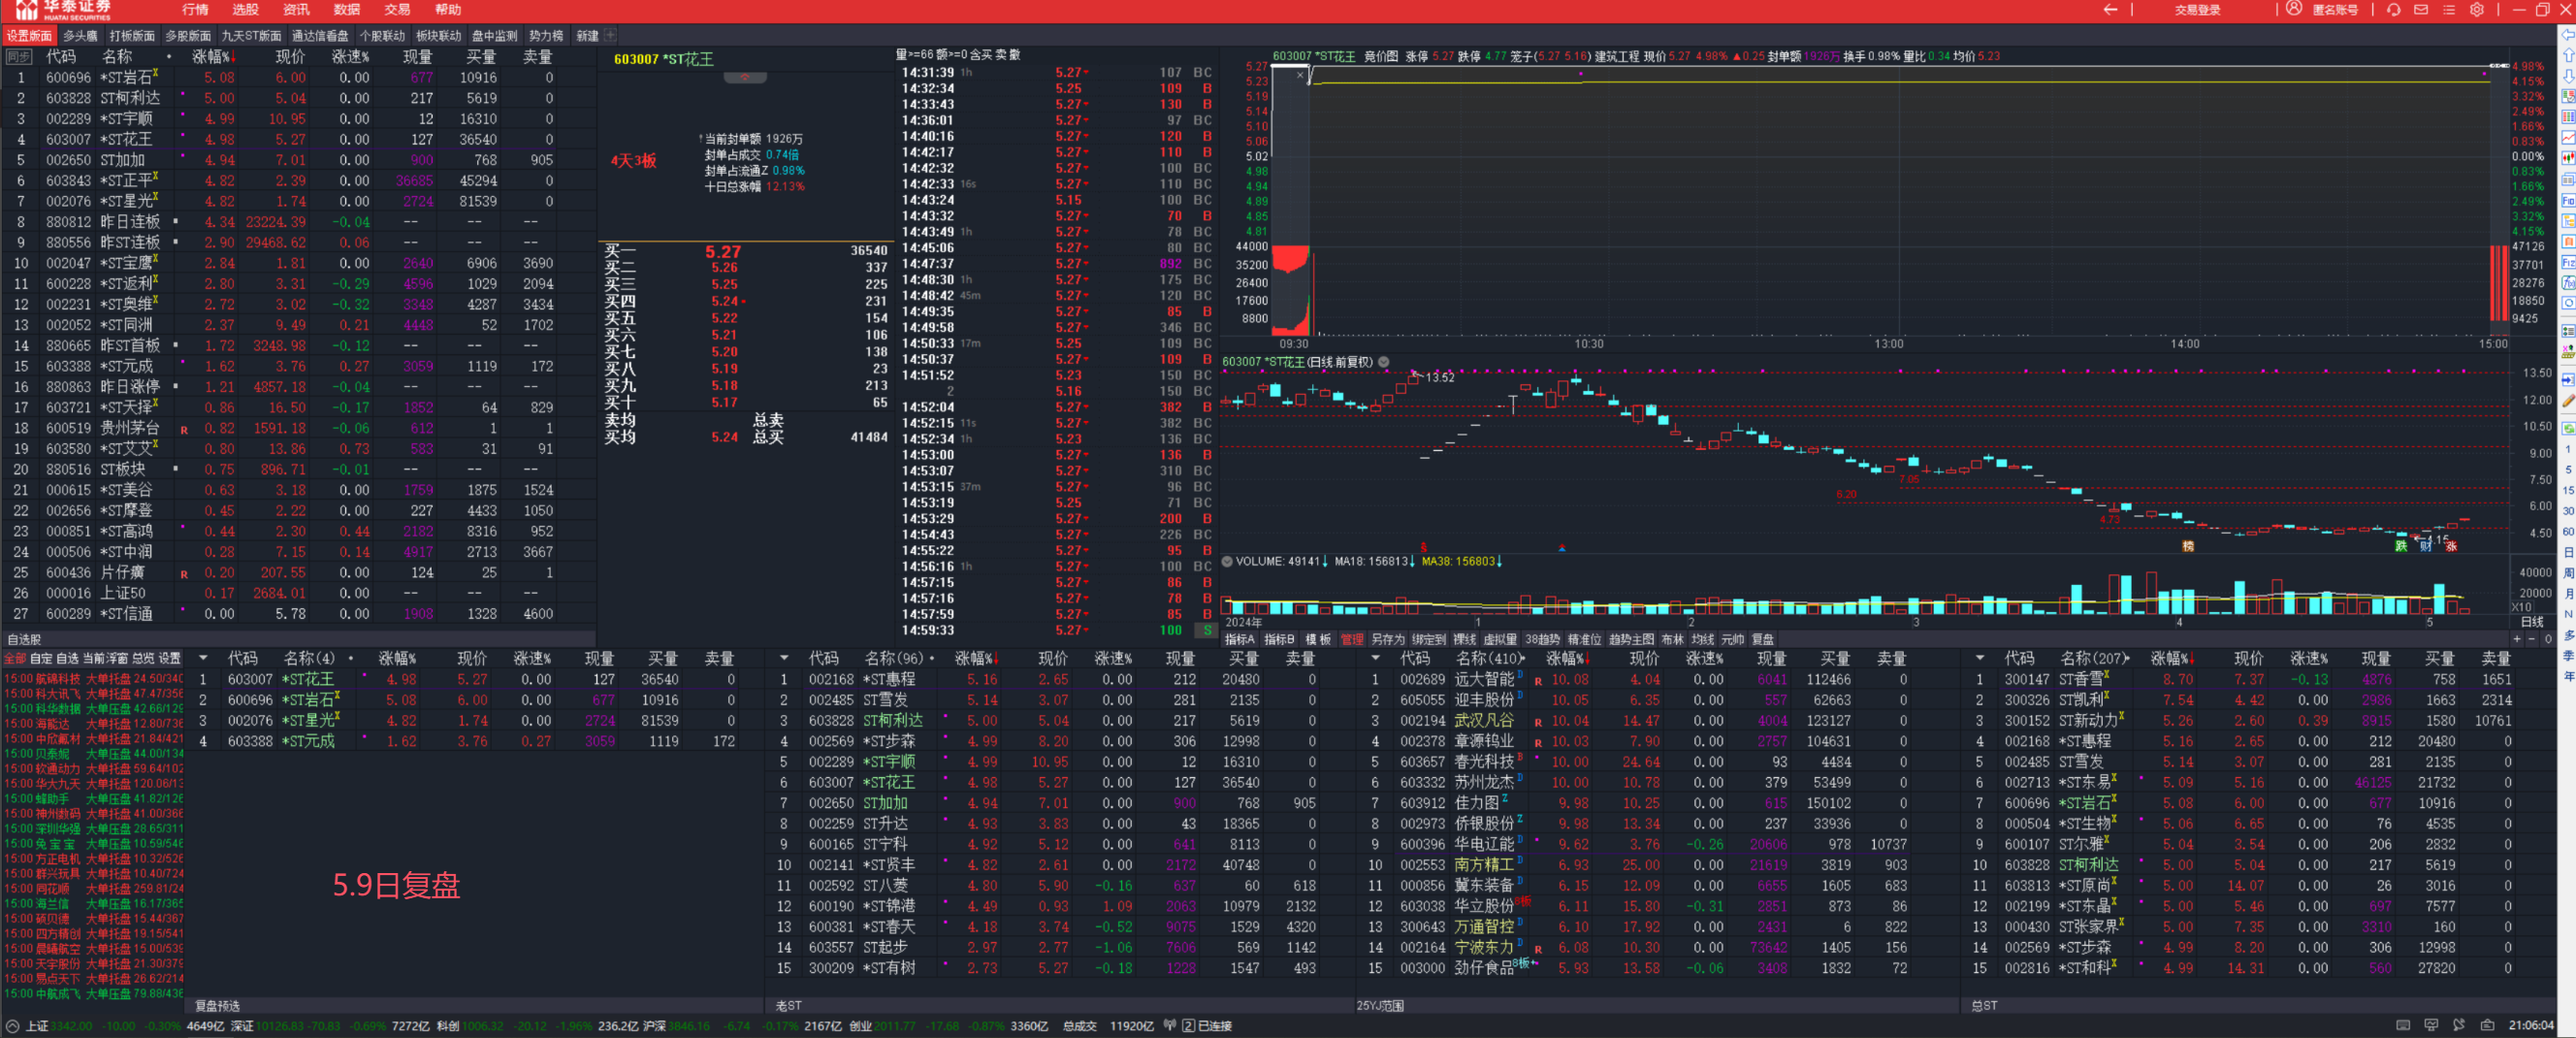The width and height of the screenshot is (2576, 1038).
Task: Expand the 名称(410) column header arrow
Action: point(1522,658)
